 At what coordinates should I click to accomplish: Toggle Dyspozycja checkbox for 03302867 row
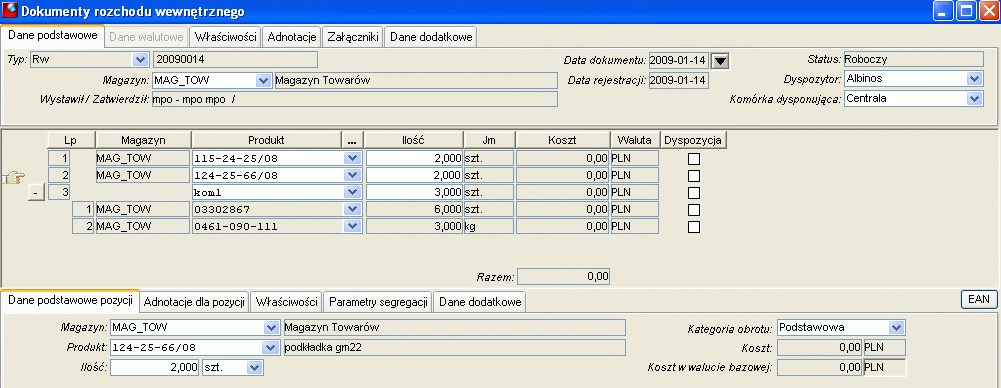[x=694, y=210]
